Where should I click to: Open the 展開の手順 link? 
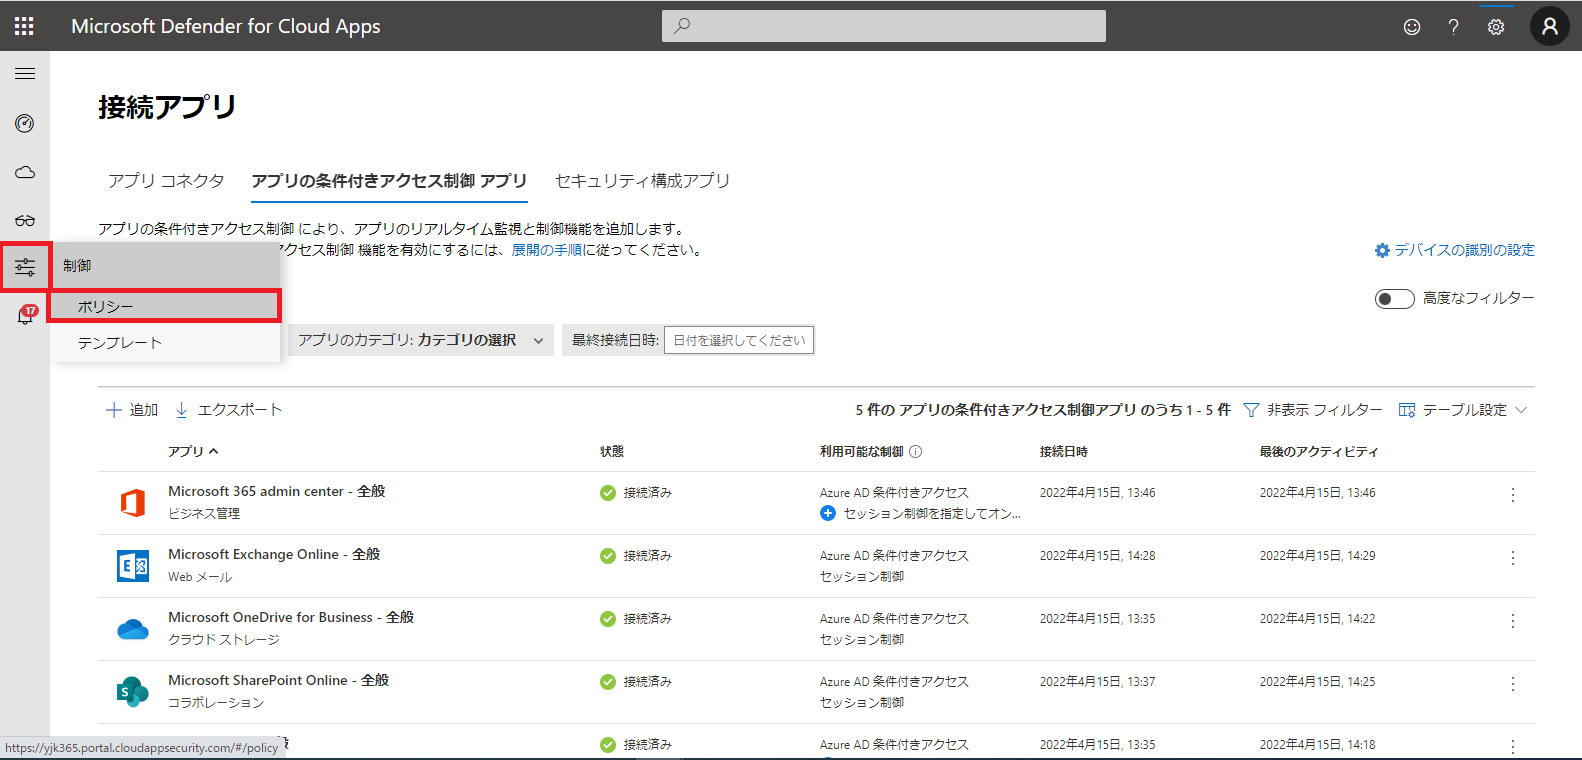coord(547,250)
